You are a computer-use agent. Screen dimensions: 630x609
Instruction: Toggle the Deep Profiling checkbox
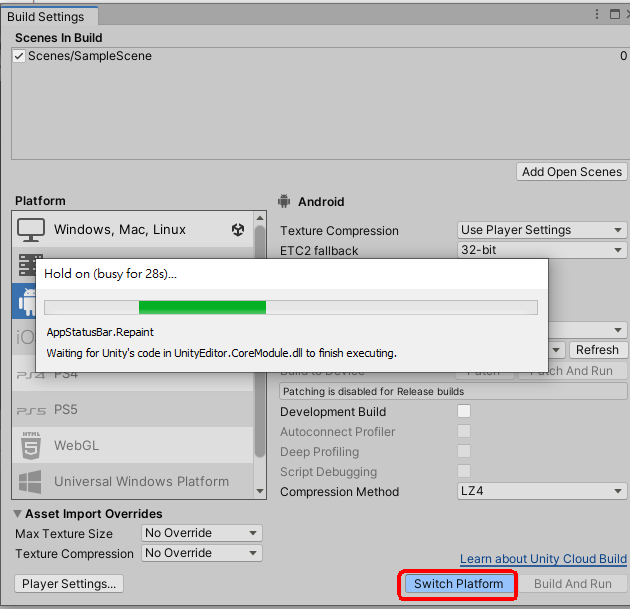click(464, 451)
